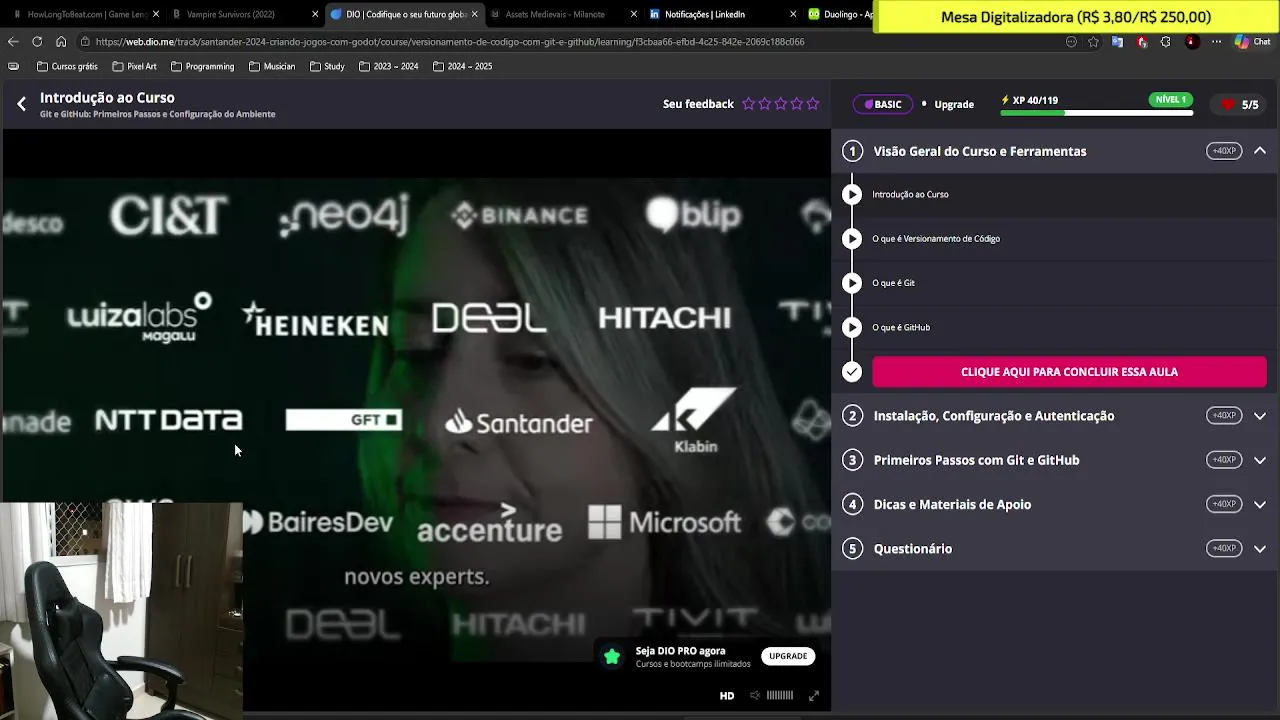
Task: Click module number 2 circle
Action: [852, 416]
